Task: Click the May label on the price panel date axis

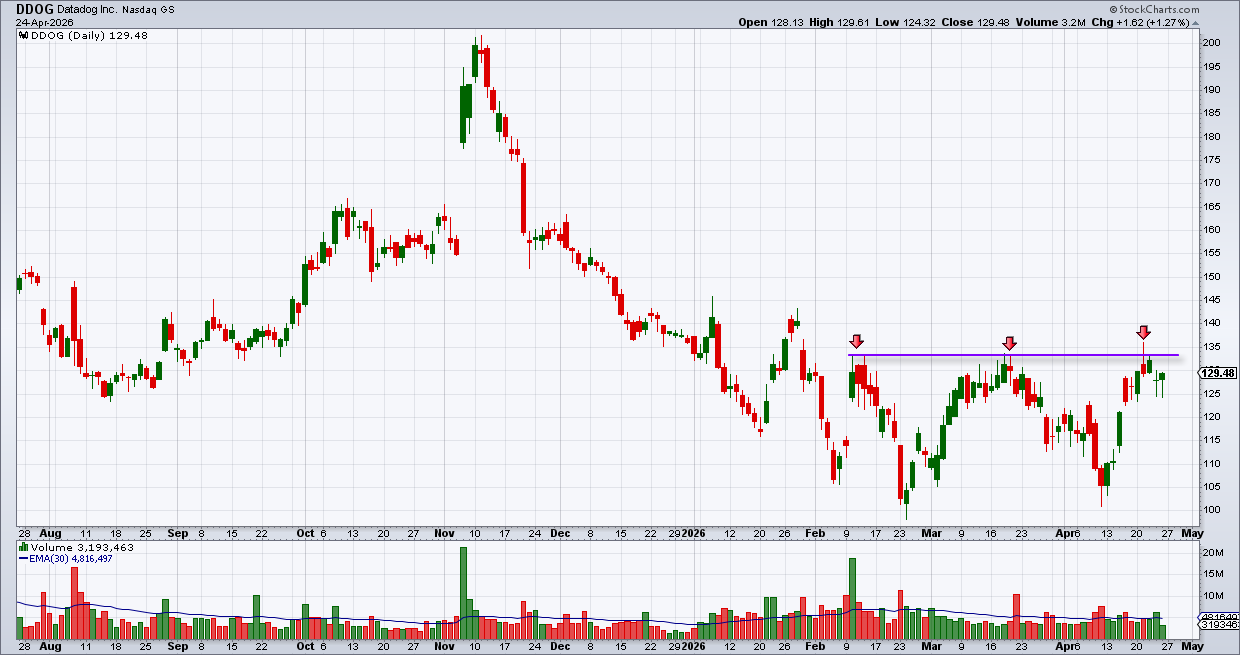Action: (x=1191, y=534)
